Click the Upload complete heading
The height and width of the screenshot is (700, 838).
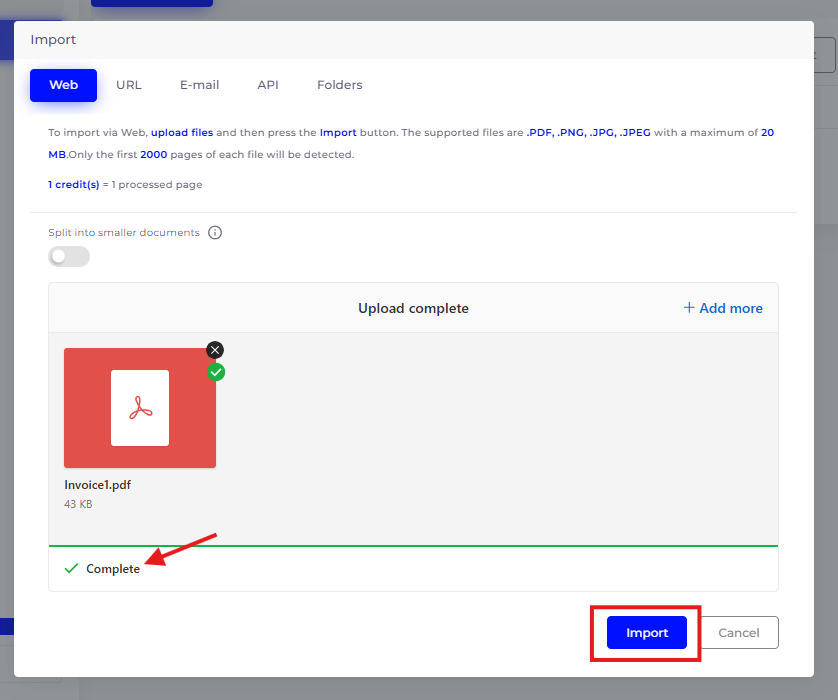pyautogui.click(x=413, y=308)
